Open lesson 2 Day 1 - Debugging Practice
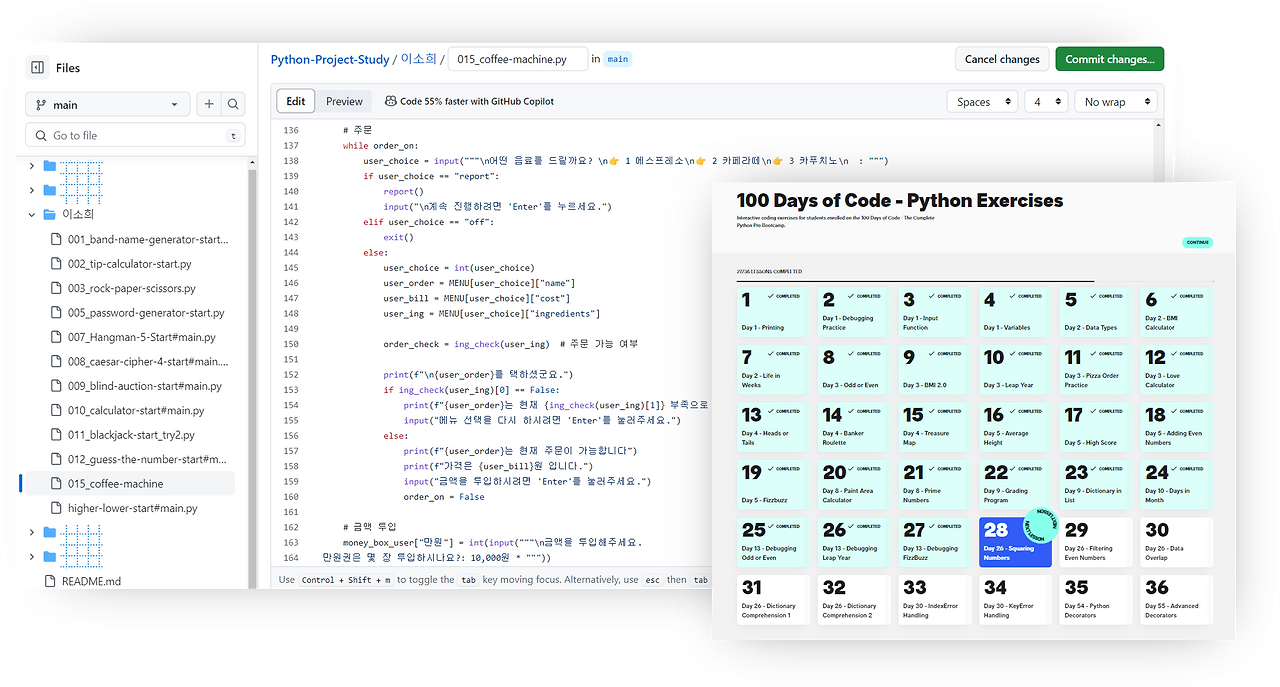This screenshot has width=1280, height=687. coord(854,312)
